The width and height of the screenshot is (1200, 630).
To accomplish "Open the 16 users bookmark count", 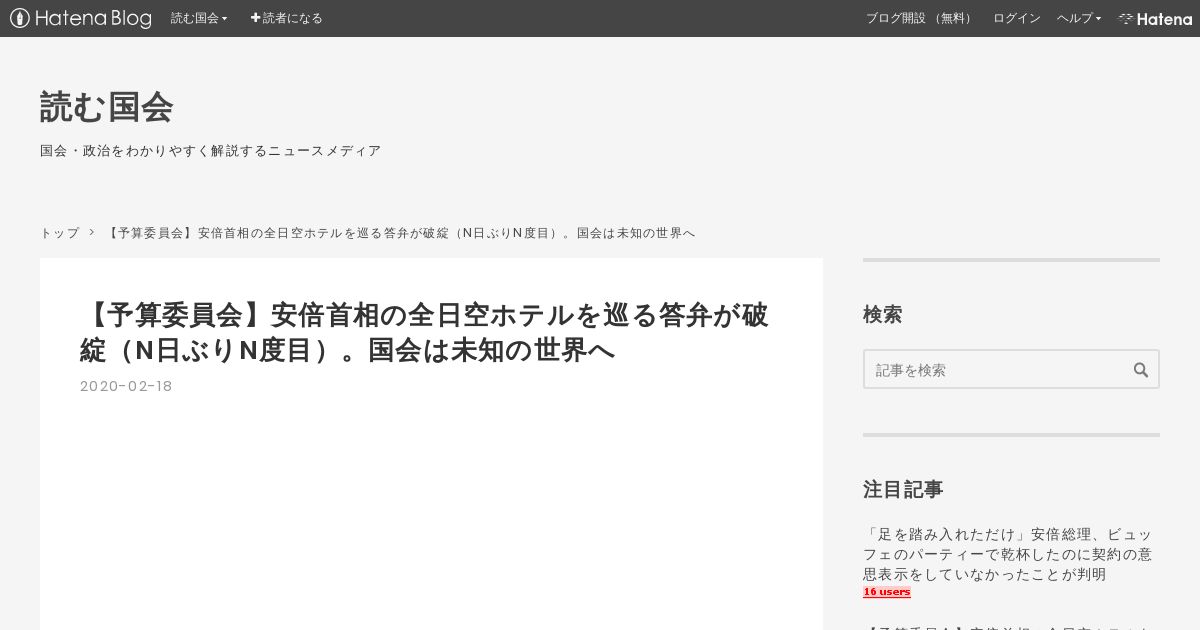I will click(887, 592).
